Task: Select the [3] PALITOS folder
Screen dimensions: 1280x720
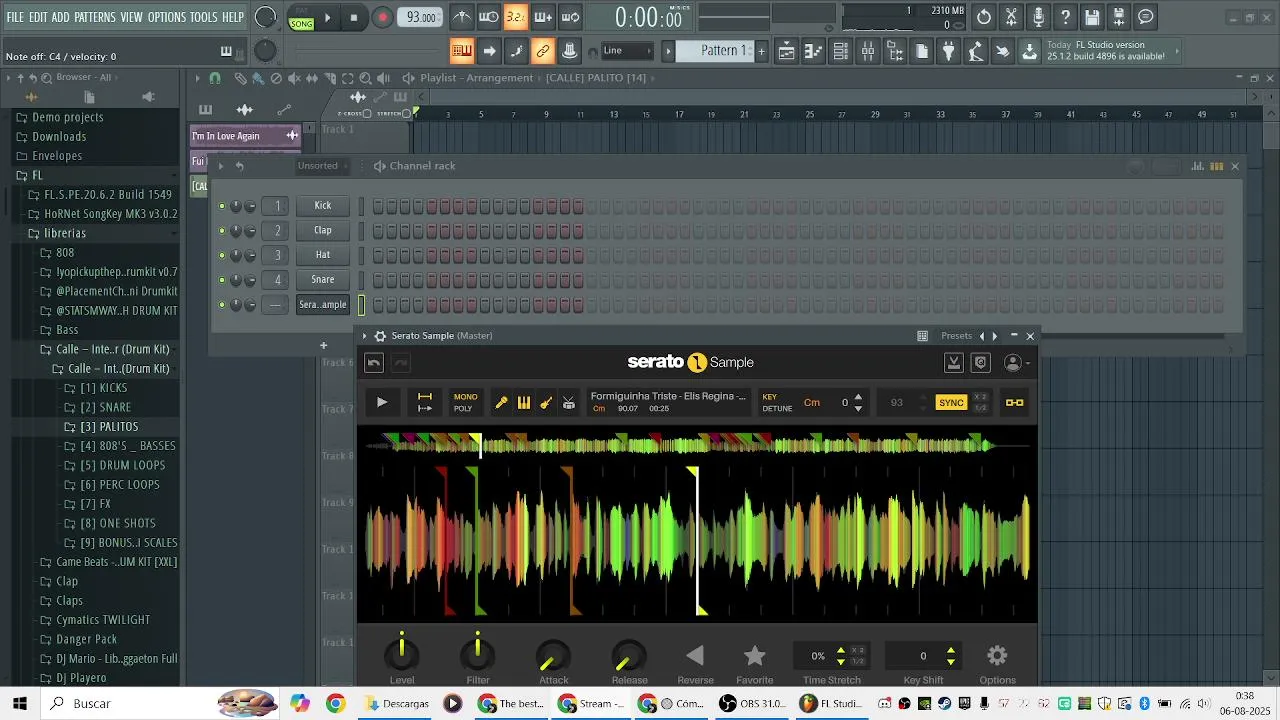Action: tap(108, 426)
